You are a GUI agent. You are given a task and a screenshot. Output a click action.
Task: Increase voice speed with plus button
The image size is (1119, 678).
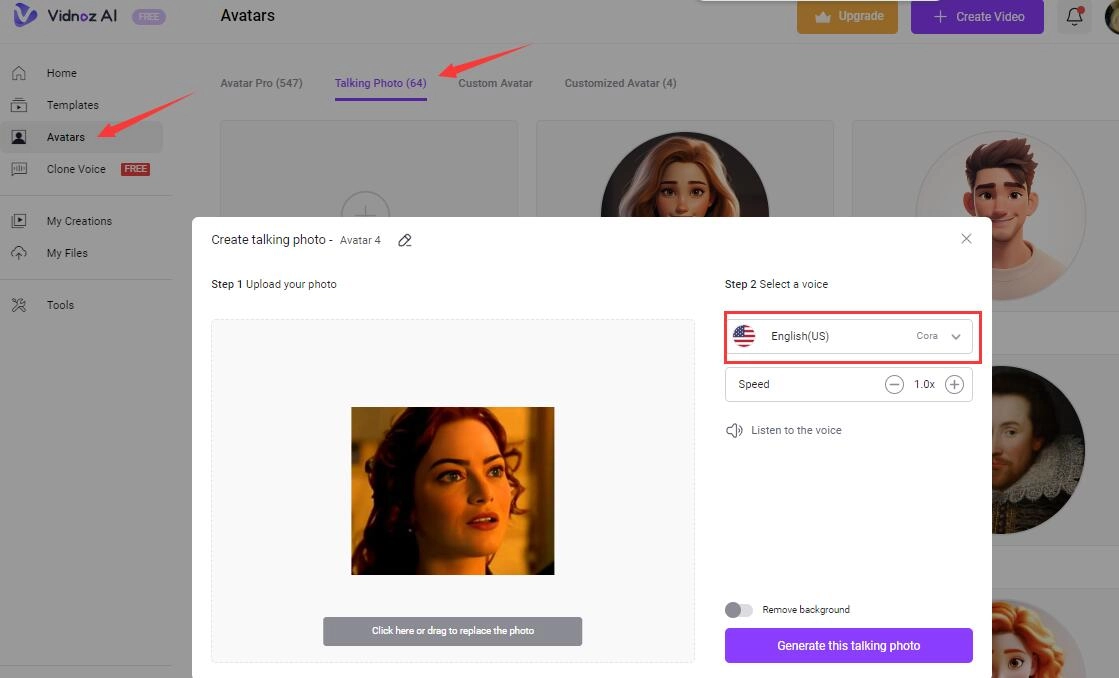click(x=954, y=385)
